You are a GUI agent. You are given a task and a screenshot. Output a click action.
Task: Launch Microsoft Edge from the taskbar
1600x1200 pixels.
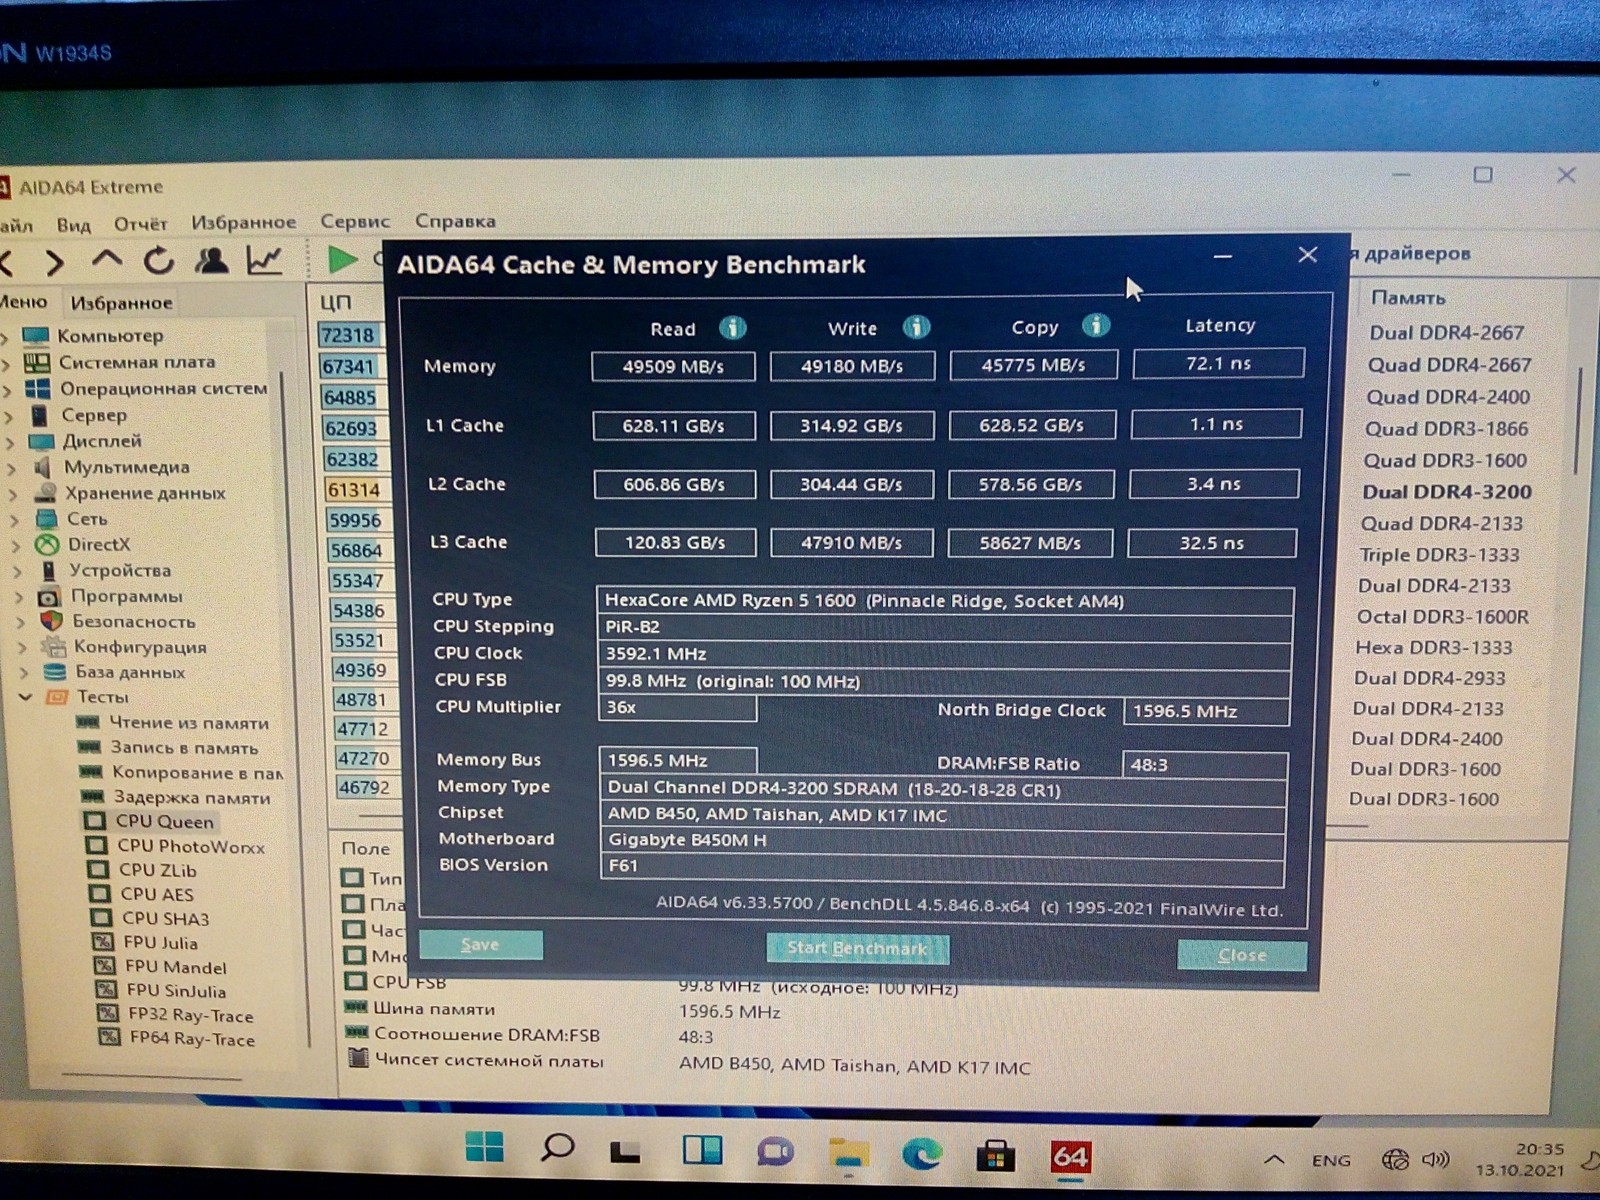click(922, 1155)
